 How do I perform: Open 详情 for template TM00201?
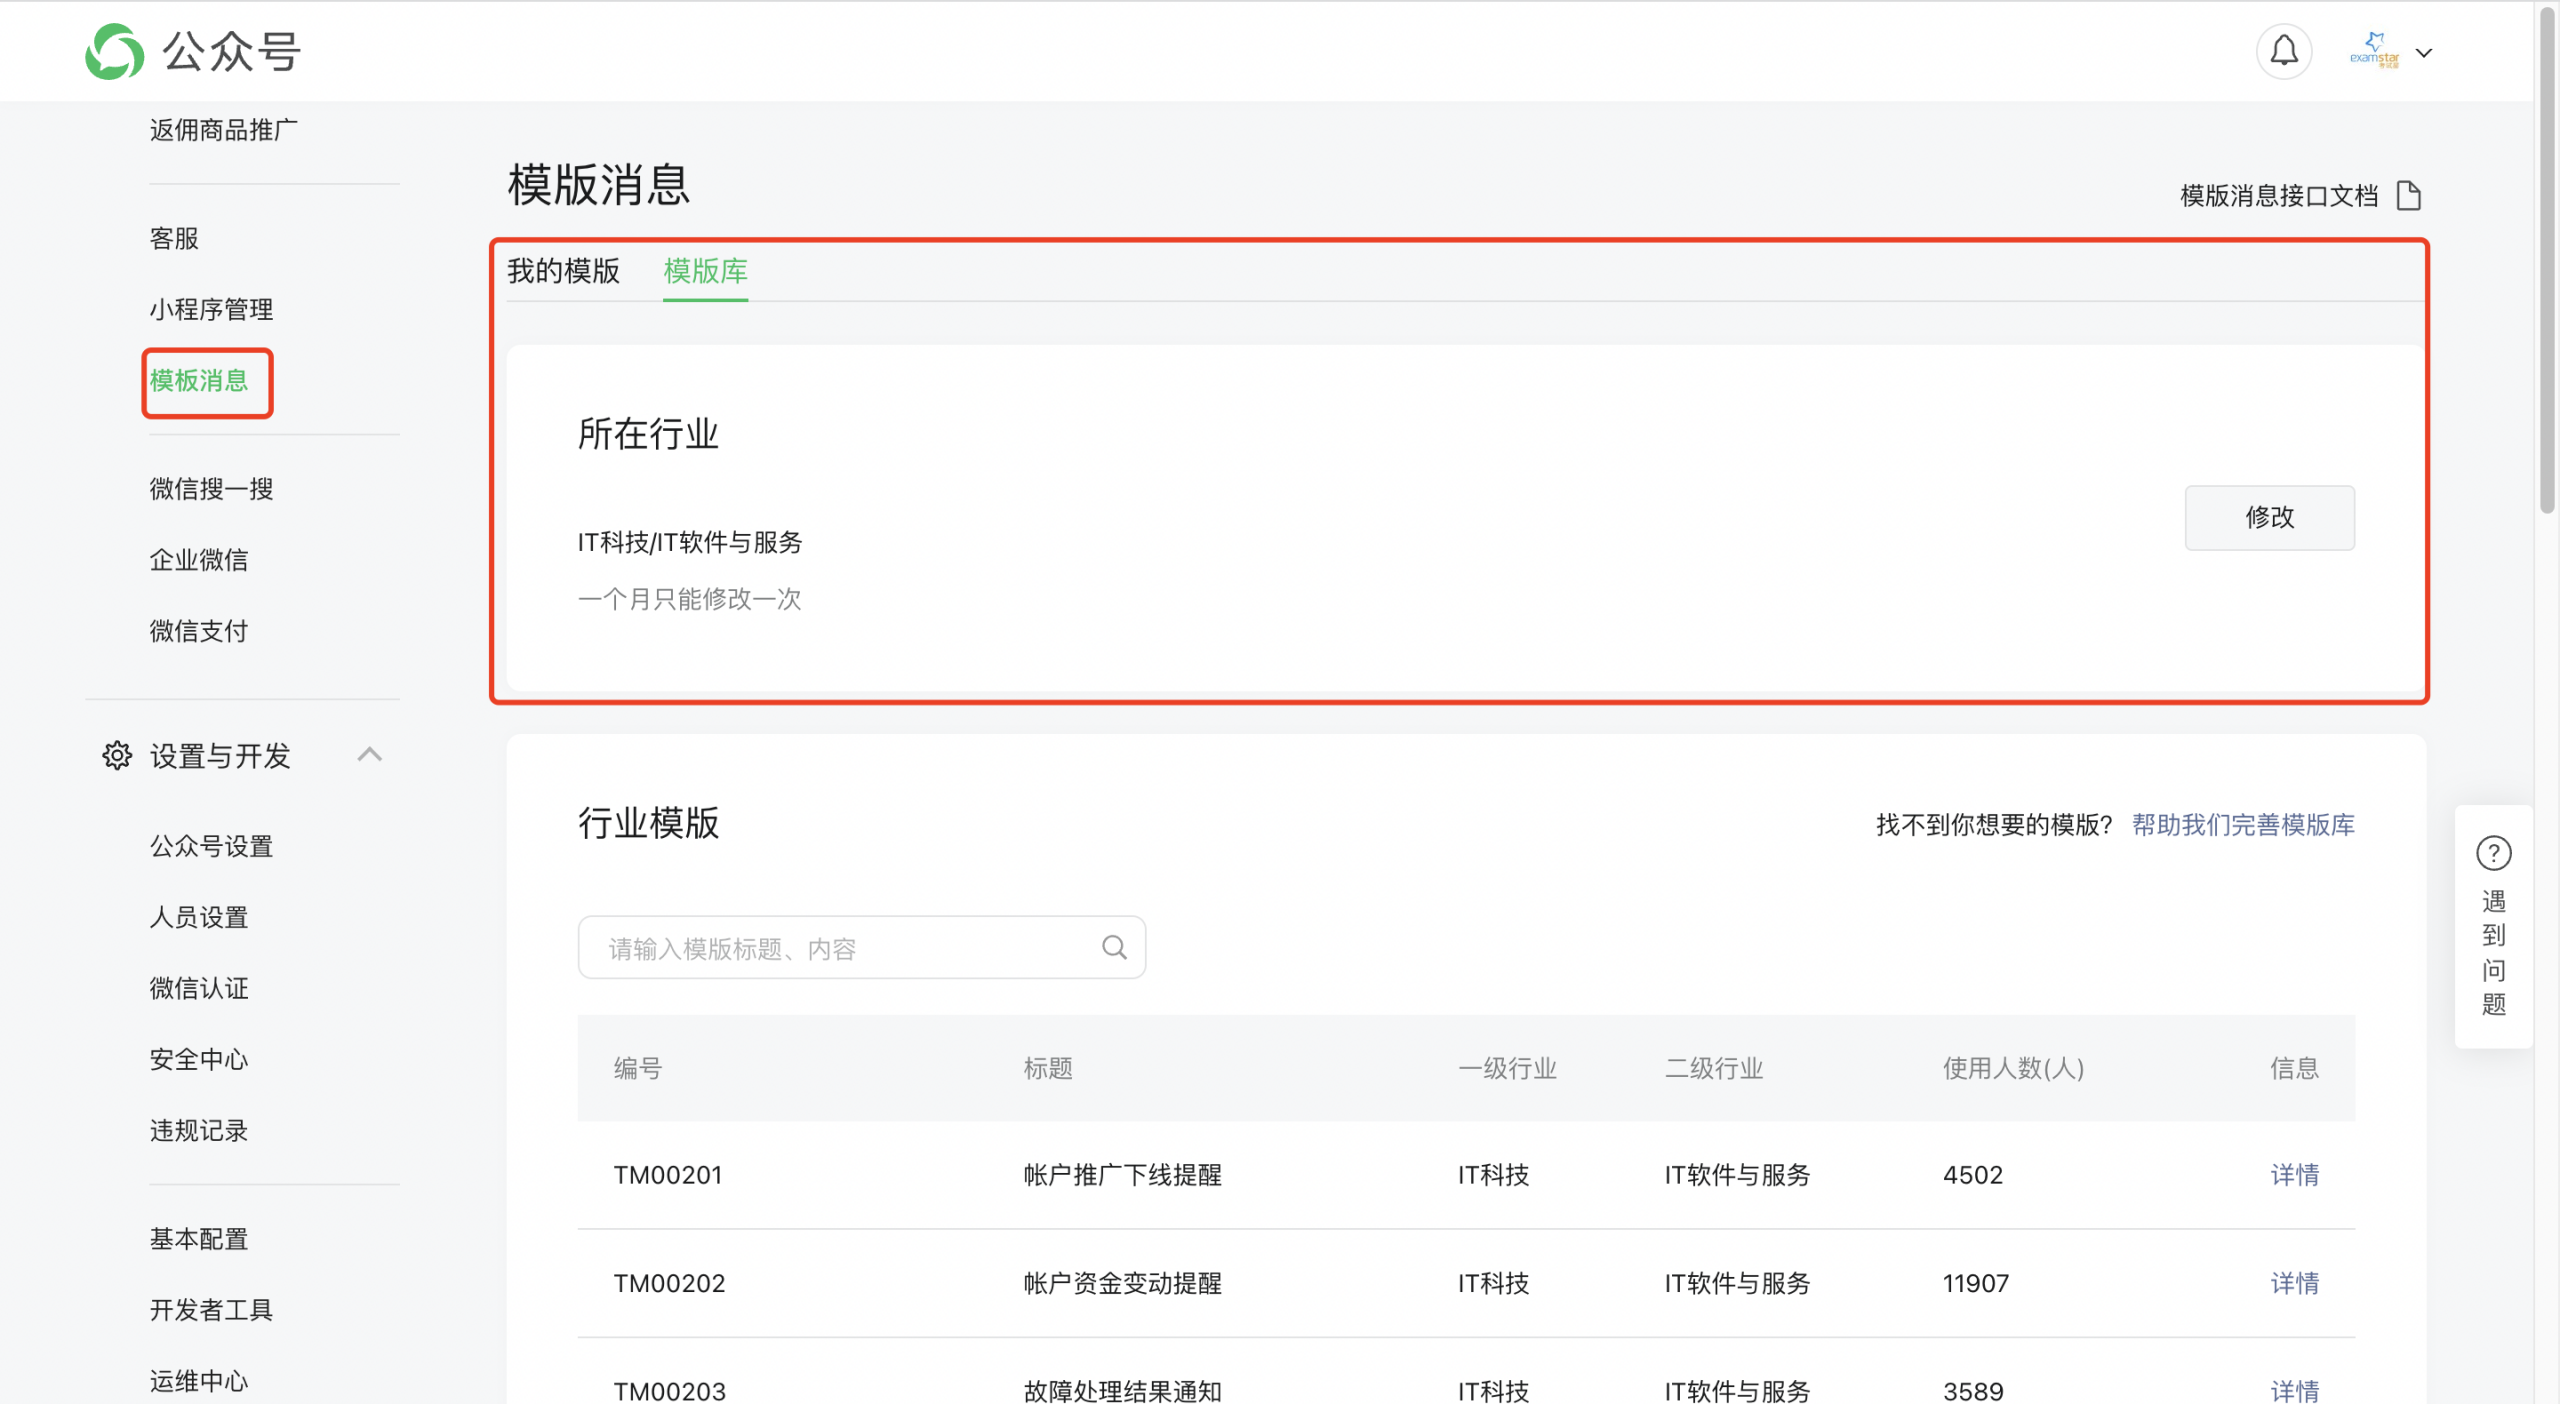2294,1175
